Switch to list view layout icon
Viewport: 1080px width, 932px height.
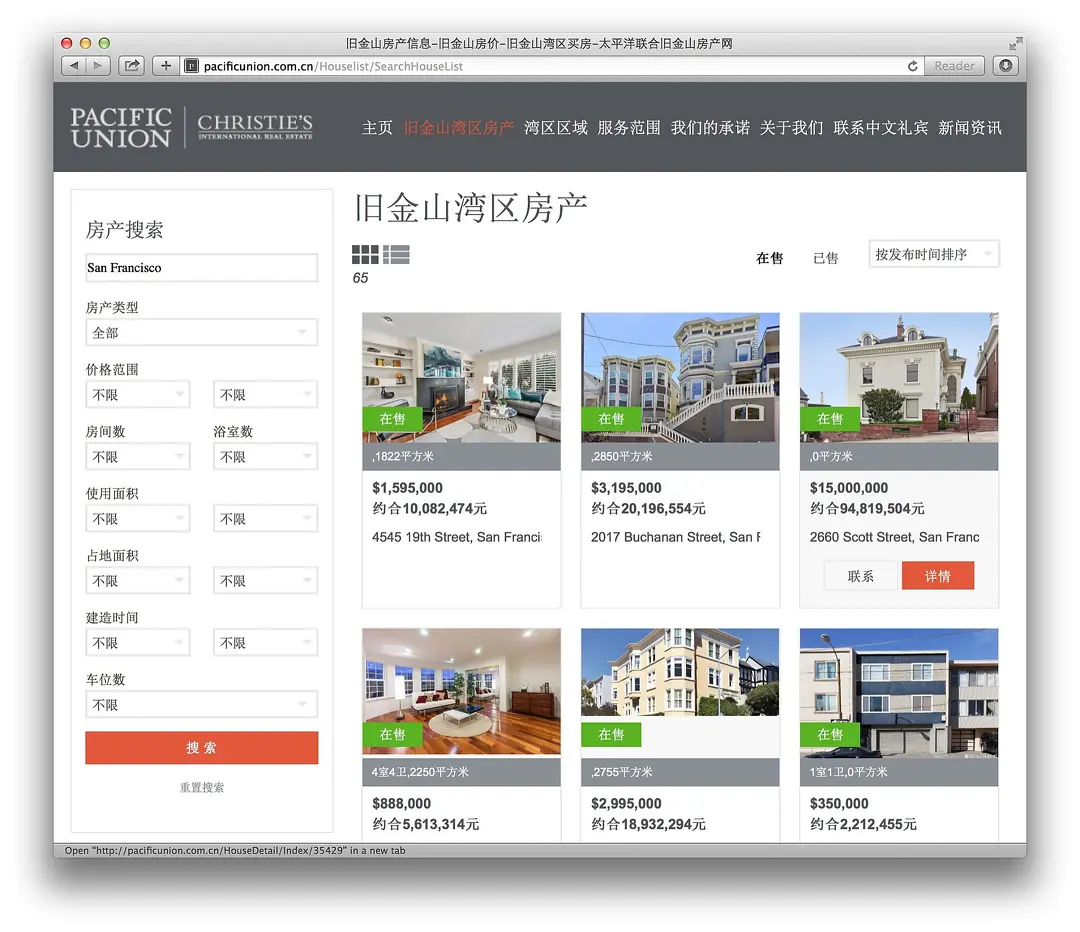click(396, 255)
